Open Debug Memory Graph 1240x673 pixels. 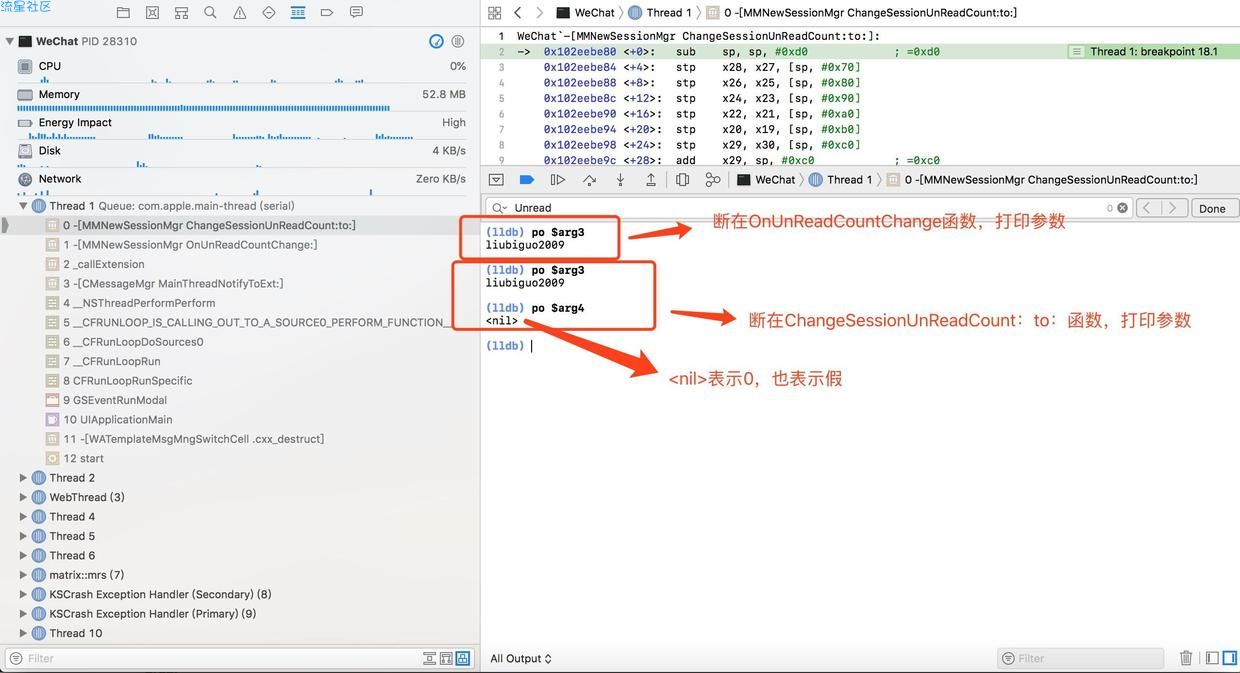click(x=713, y=180)
